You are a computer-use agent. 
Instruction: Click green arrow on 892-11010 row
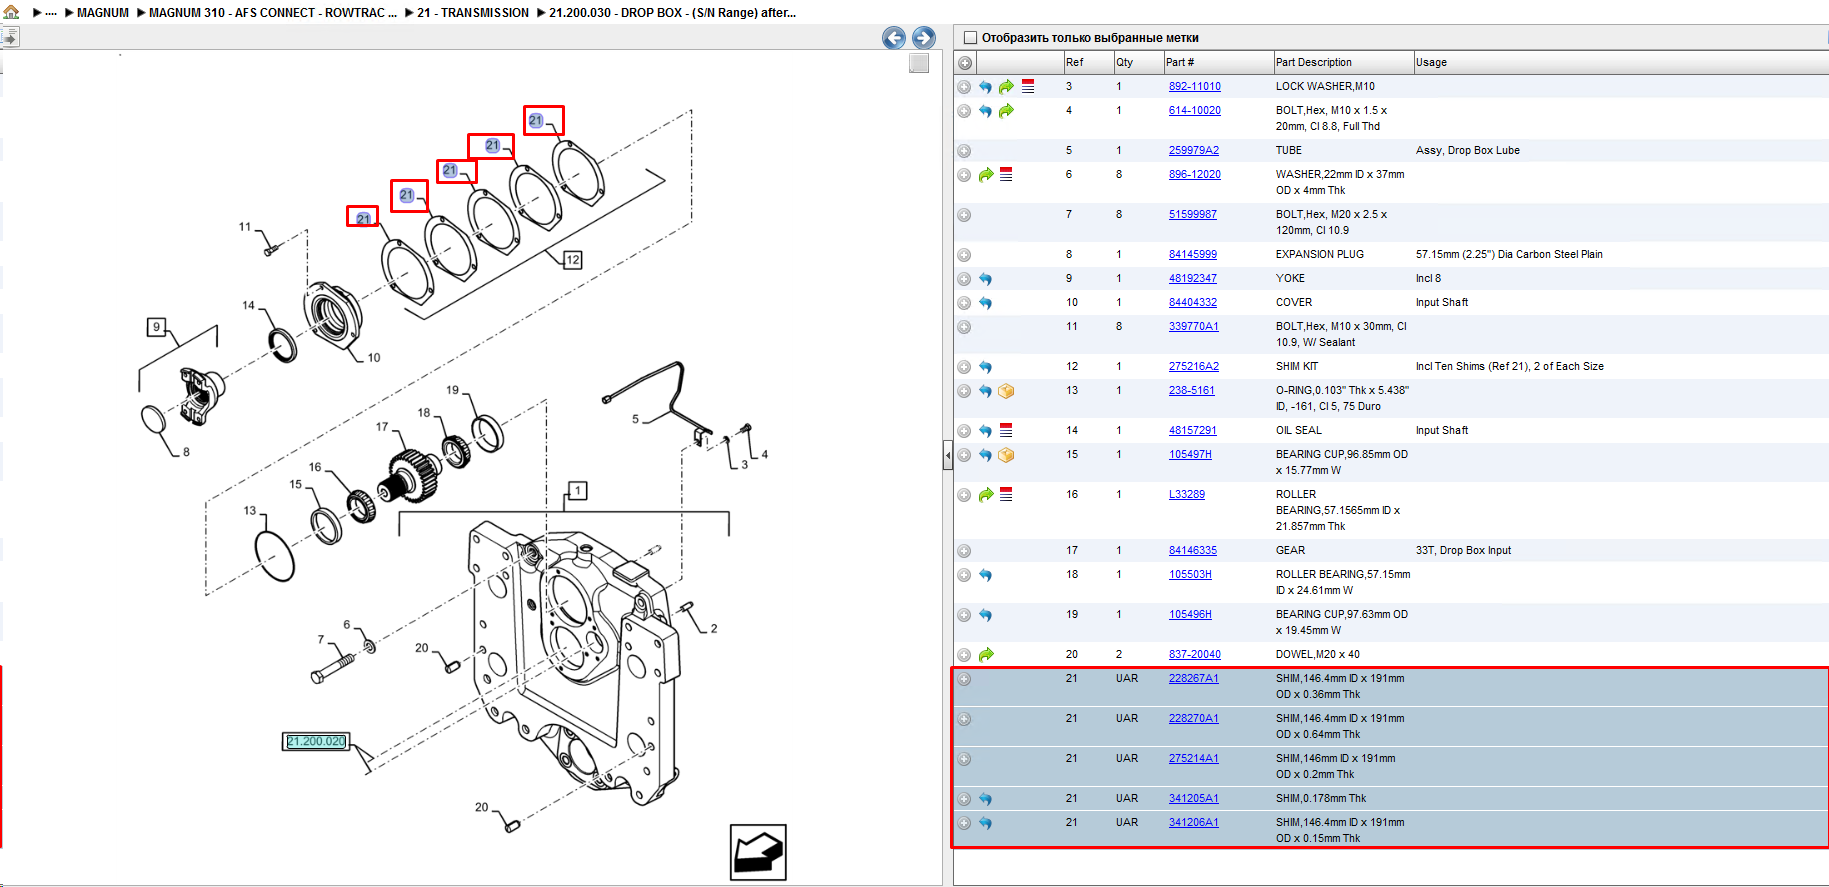point(1006,87)
